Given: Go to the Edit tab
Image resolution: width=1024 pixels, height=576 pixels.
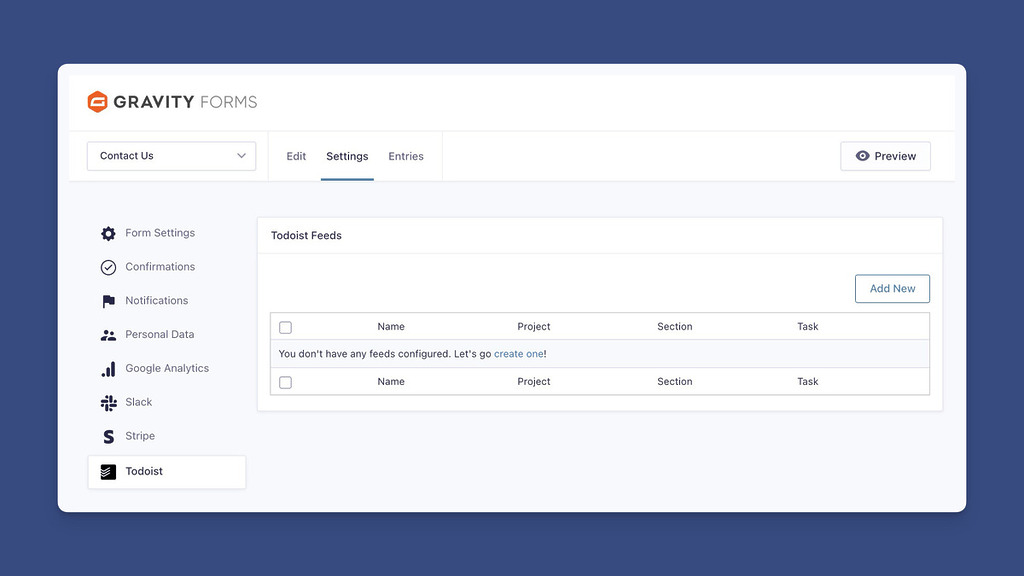Looking at the screenshot, I should pyautogui.click(x=296, y=156).
